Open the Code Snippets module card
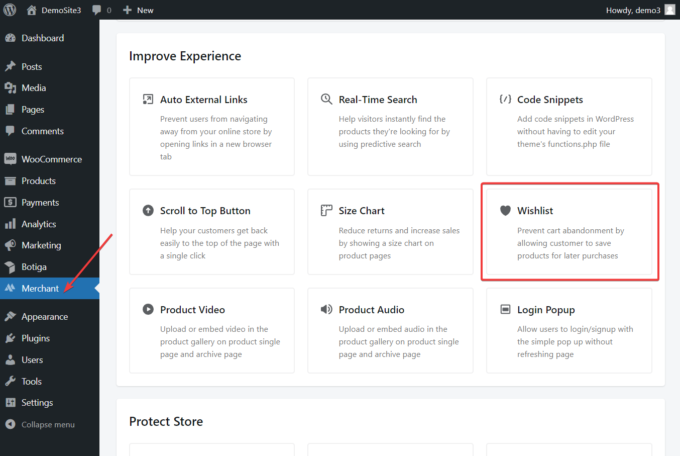Screen dimensions: 680x456 click(569, 127)
